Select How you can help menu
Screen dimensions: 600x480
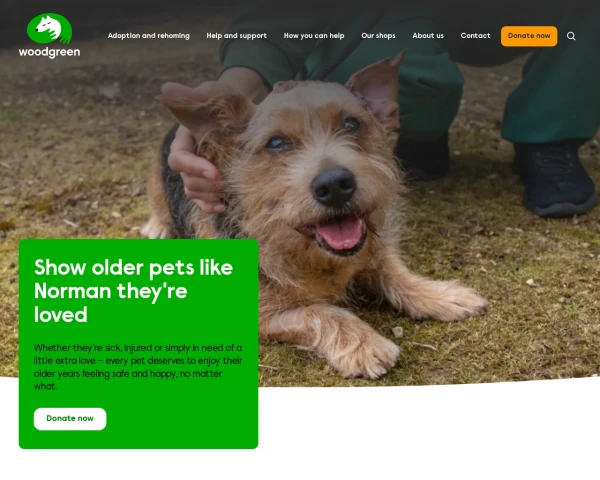click(x=314, y=36)
